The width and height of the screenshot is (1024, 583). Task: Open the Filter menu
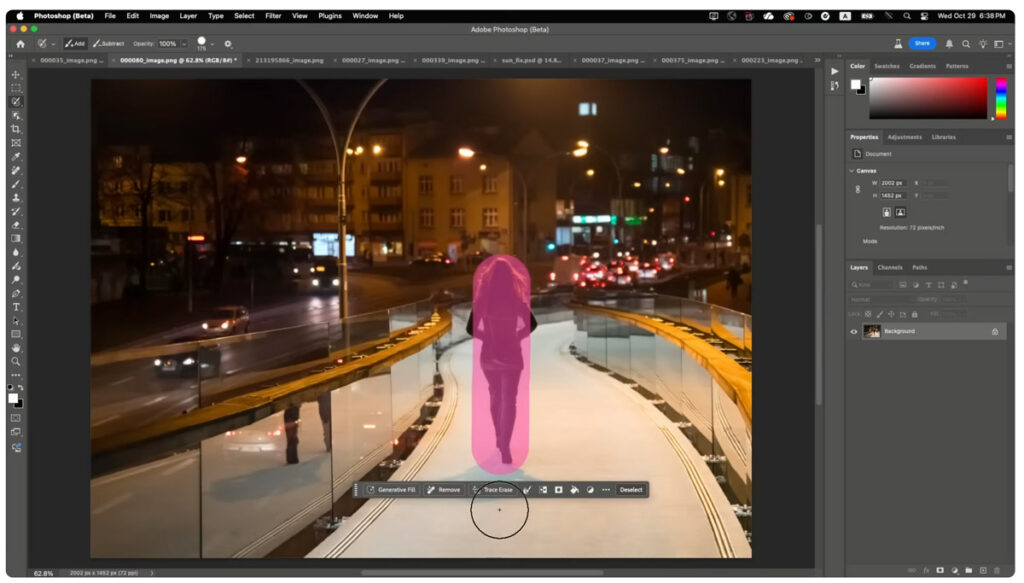[x=273, y=16]
